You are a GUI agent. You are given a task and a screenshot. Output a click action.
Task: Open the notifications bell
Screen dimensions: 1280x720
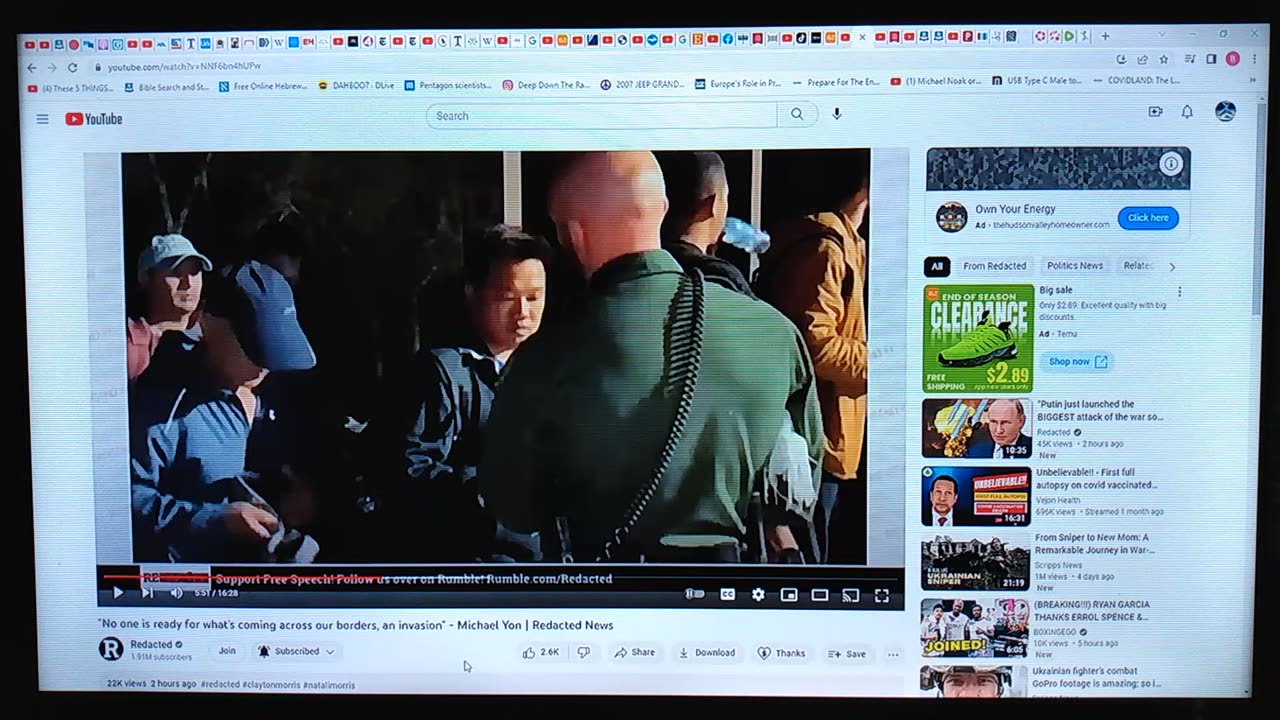(x=1187, y=112)
